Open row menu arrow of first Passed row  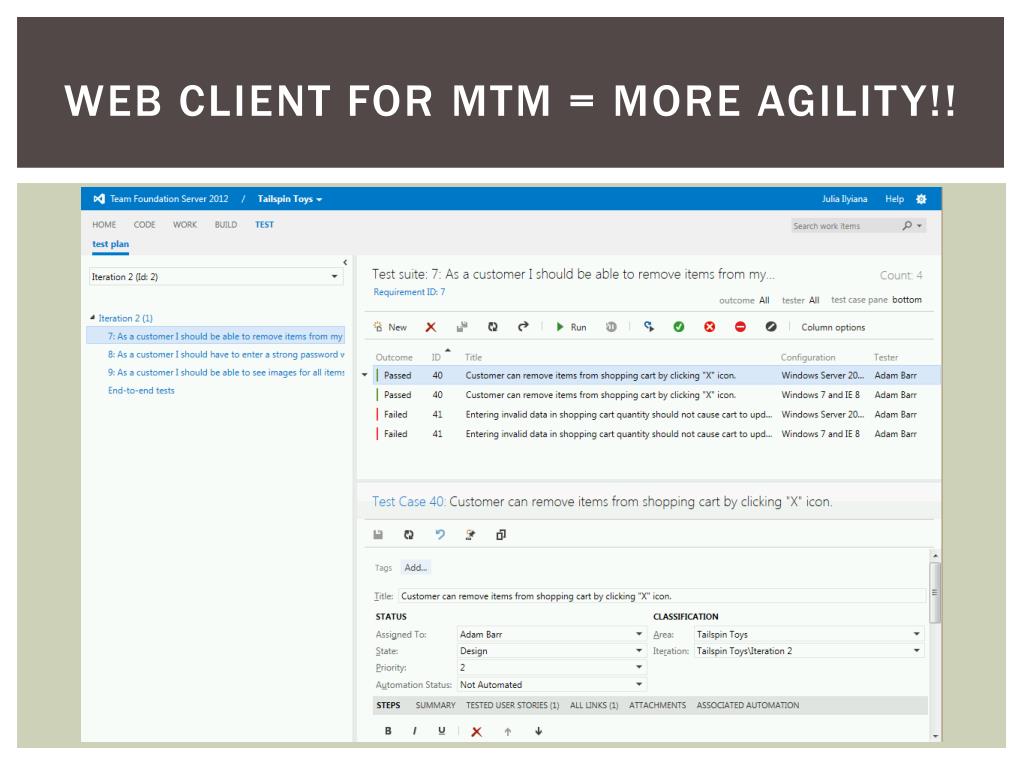[x=364, y=376]
